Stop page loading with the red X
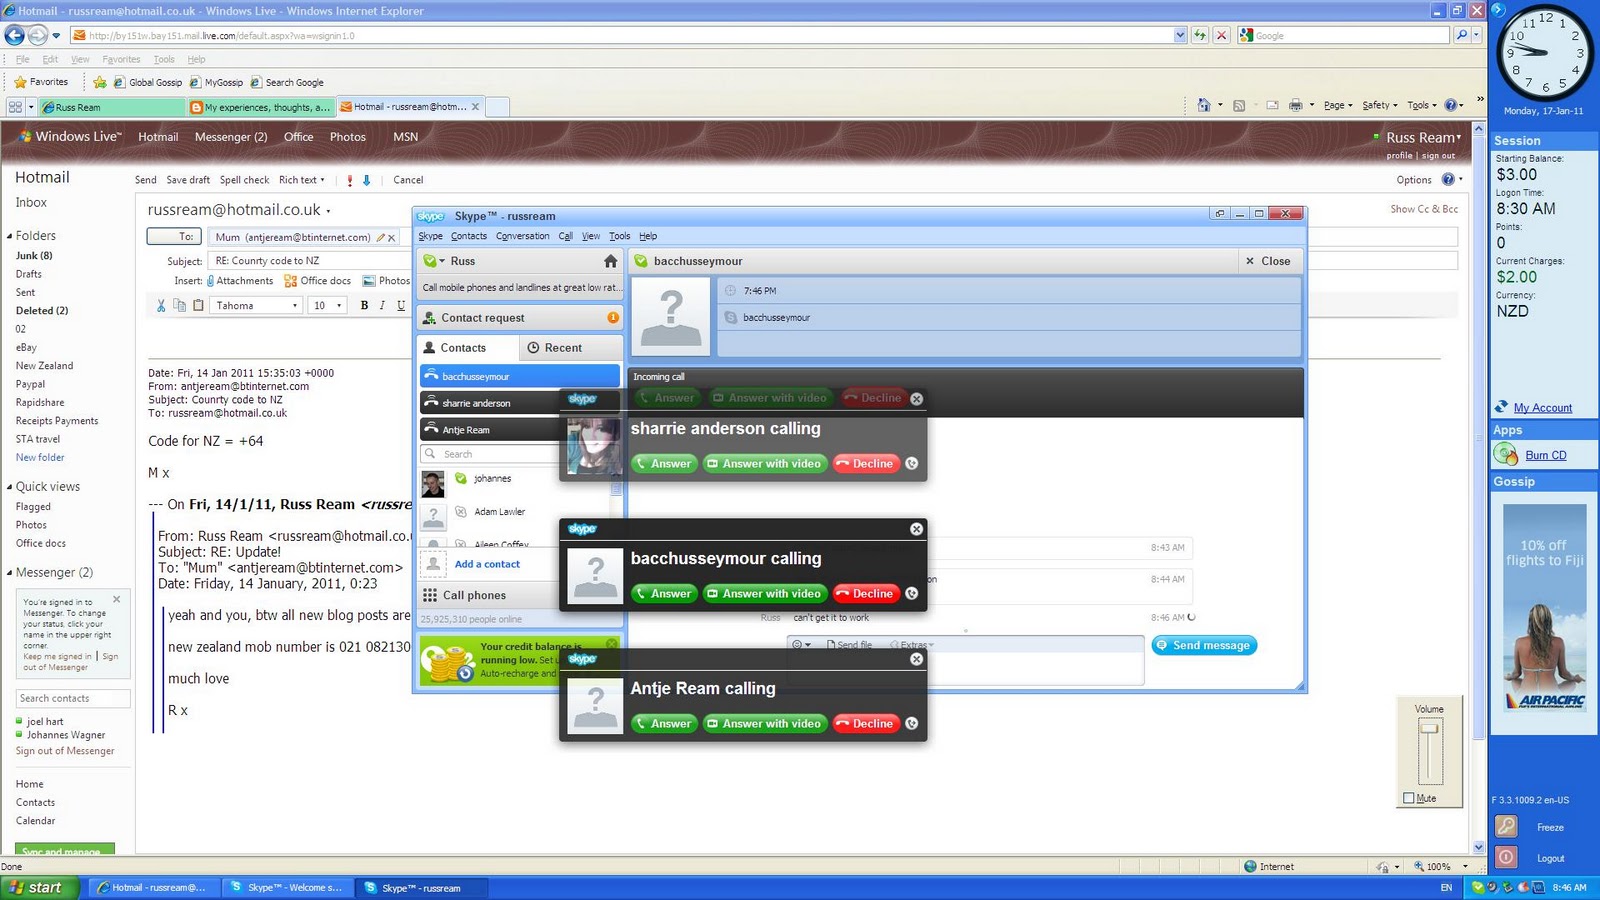The width and height of the screenshot is (1600, 900). coord(1221,35)
